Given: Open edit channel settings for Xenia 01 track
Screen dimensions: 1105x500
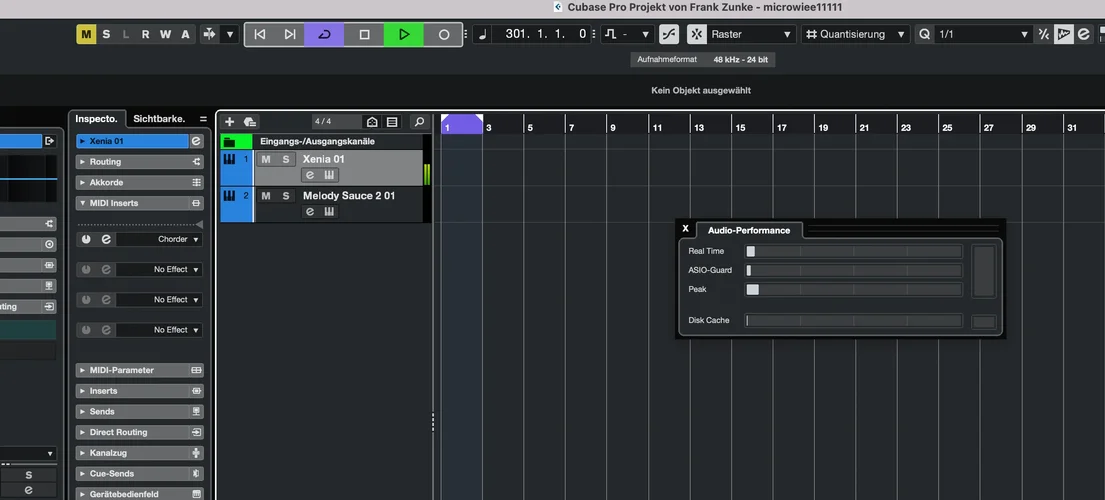Looking at the screenshot, I should pos(310,175).
